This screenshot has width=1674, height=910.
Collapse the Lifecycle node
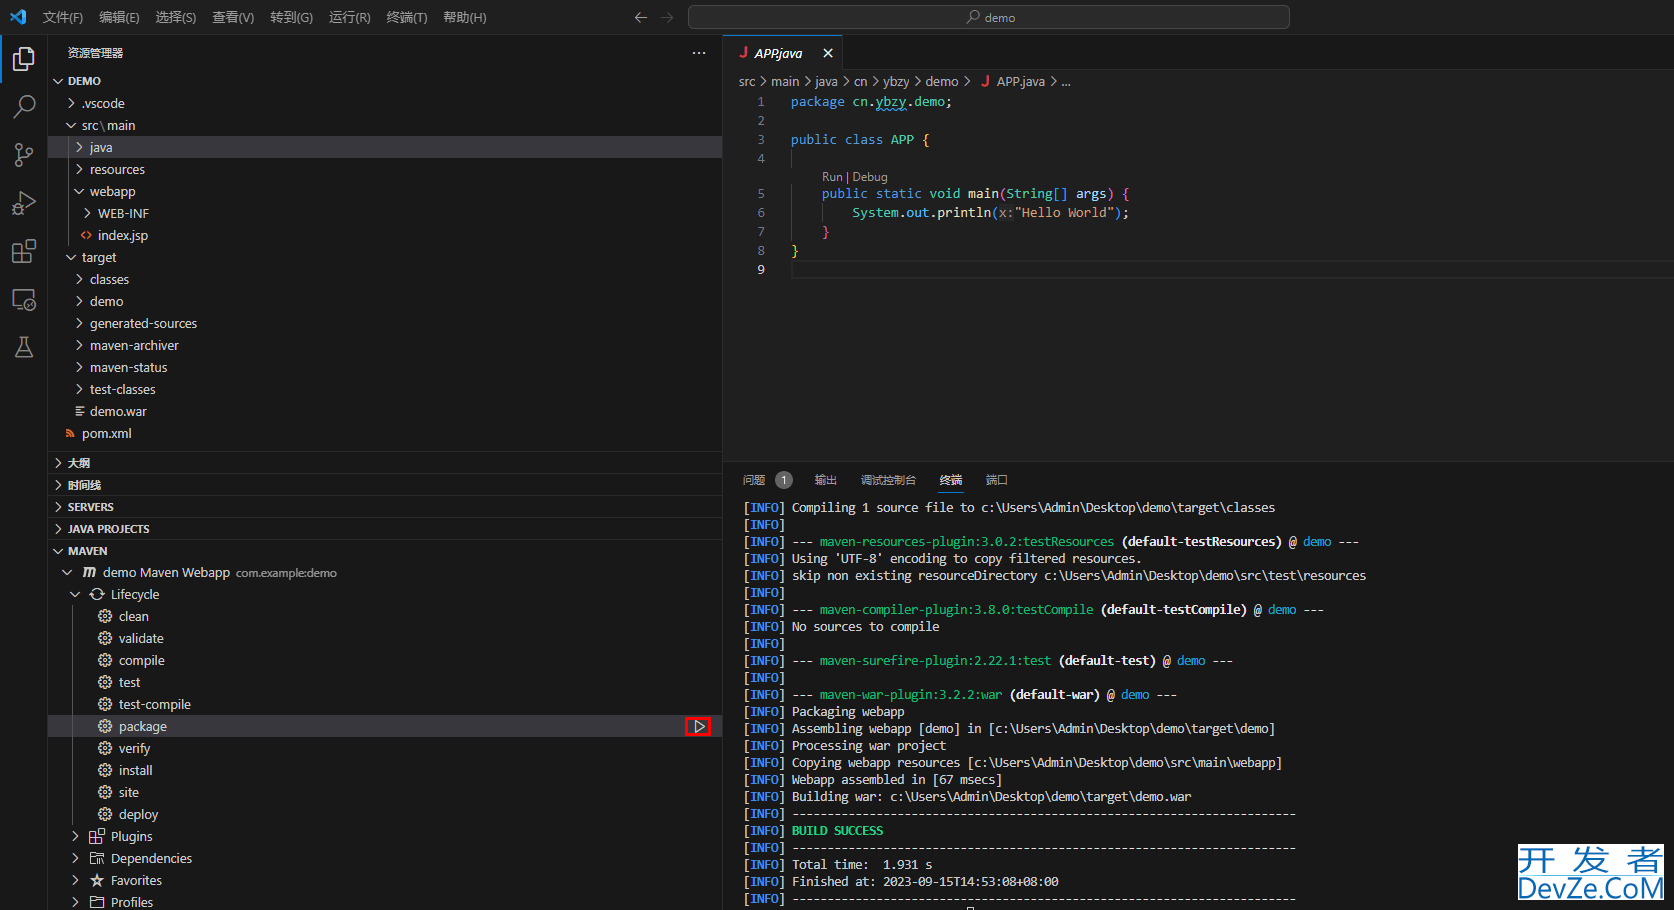click(x=75, y=594)
